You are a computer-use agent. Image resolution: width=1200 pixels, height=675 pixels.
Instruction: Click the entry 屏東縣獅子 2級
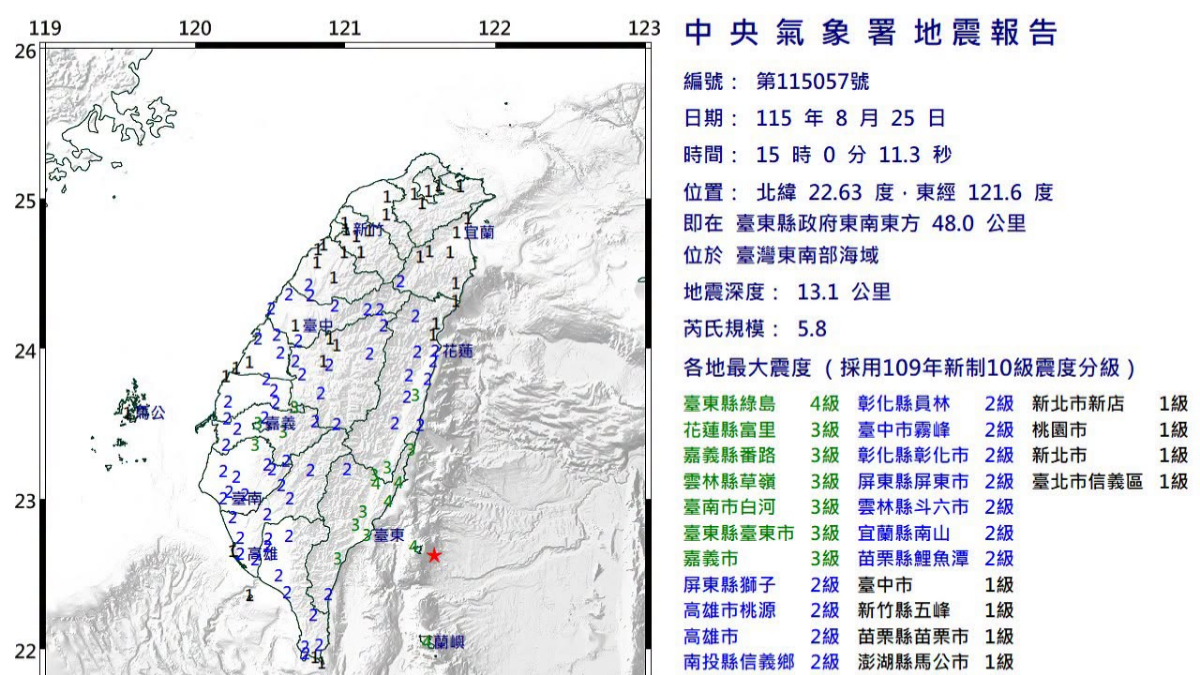(761, 584)
